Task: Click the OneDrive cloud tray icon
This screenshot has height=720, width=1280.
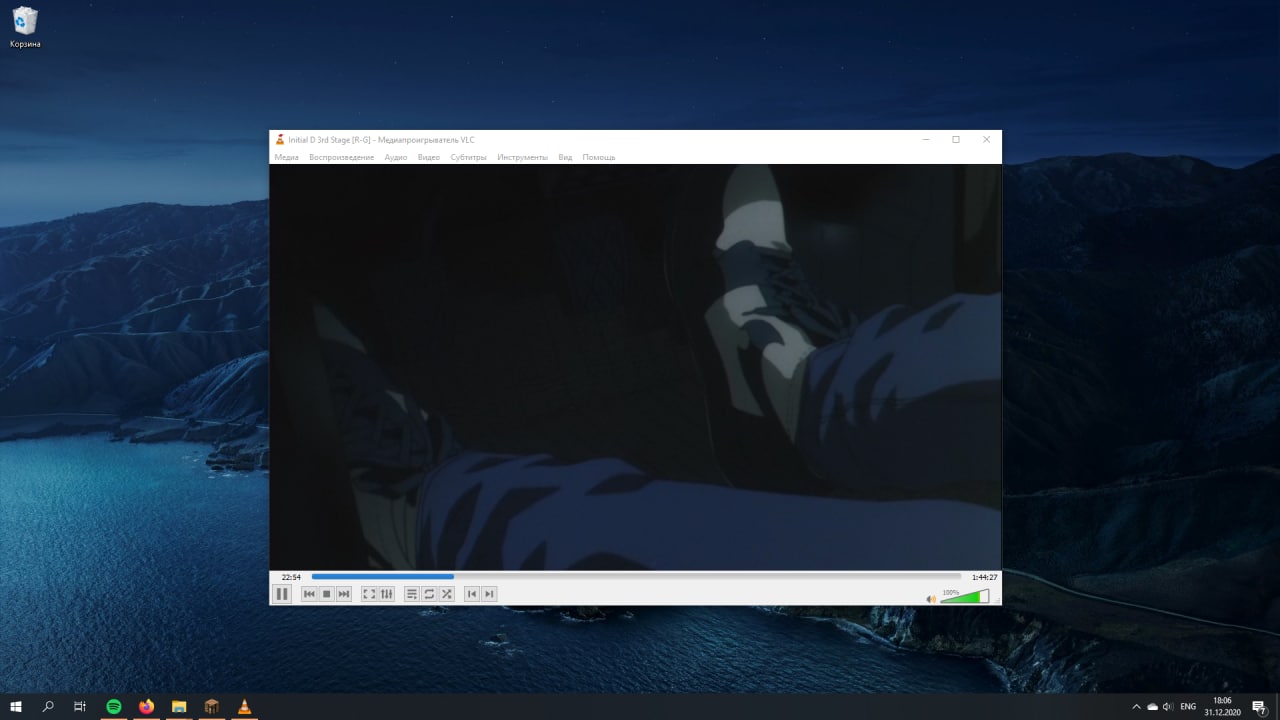Action: tap(1152, 707)
